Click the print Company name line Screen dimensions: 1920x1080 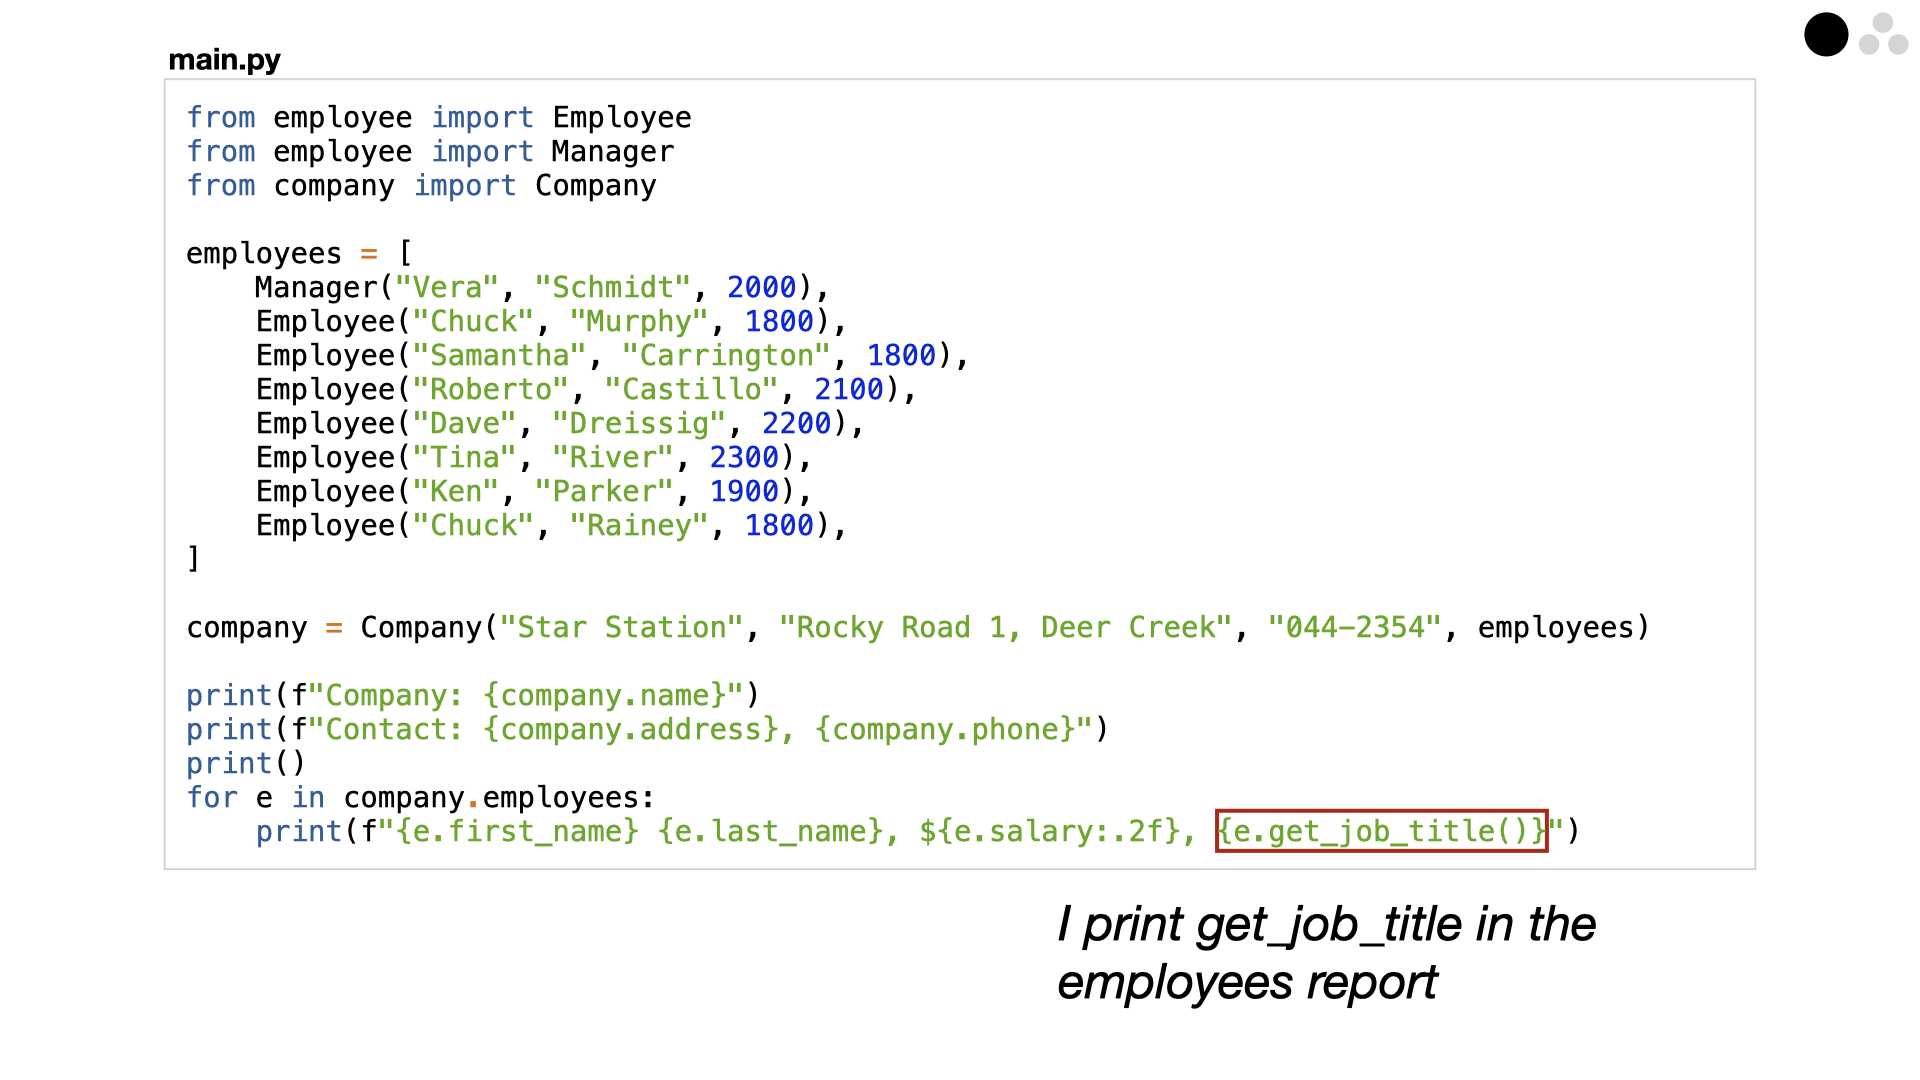[473, 696]
